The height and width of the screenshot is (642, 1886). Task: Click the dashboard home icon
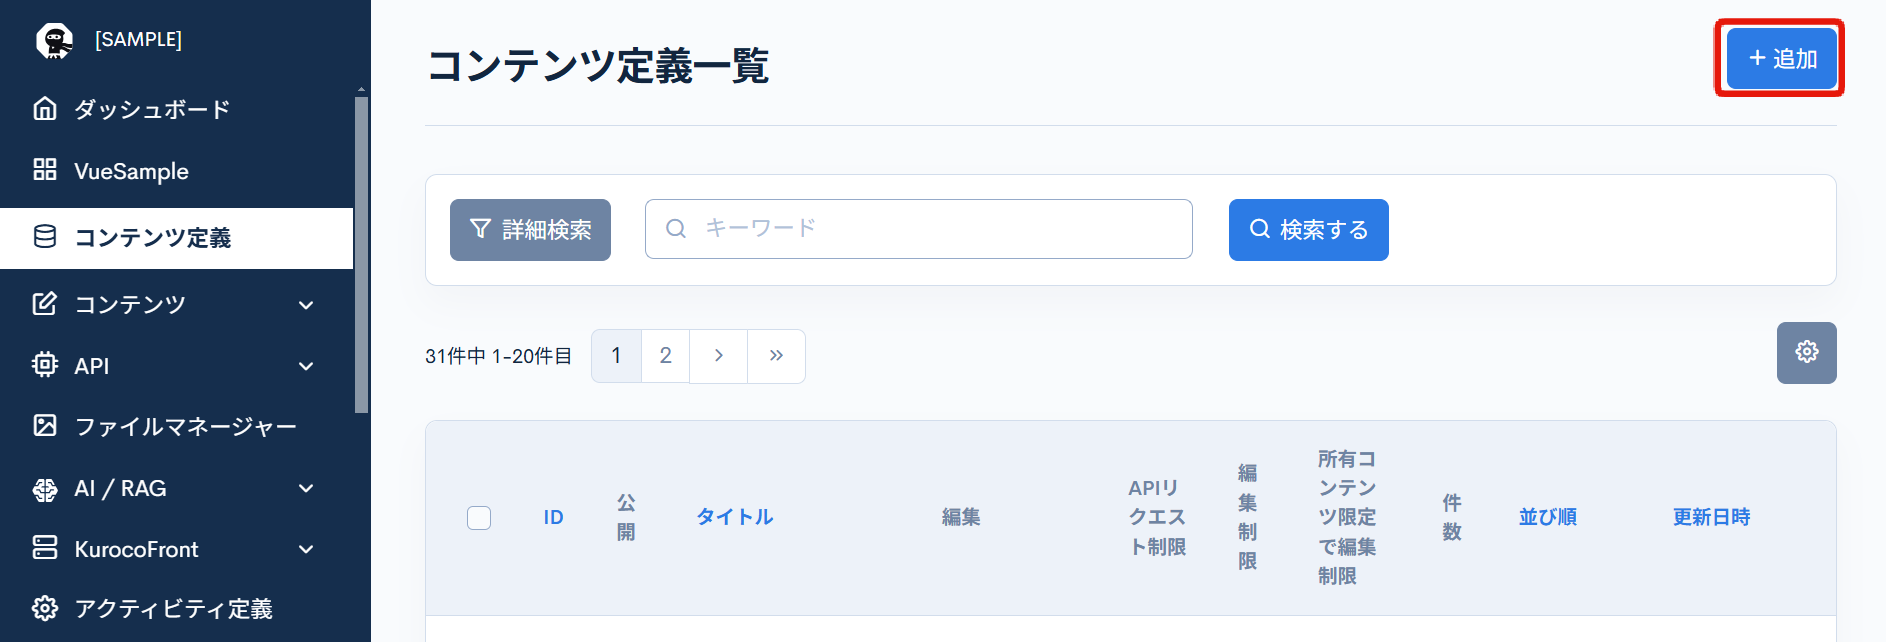[x=45, y=108]
